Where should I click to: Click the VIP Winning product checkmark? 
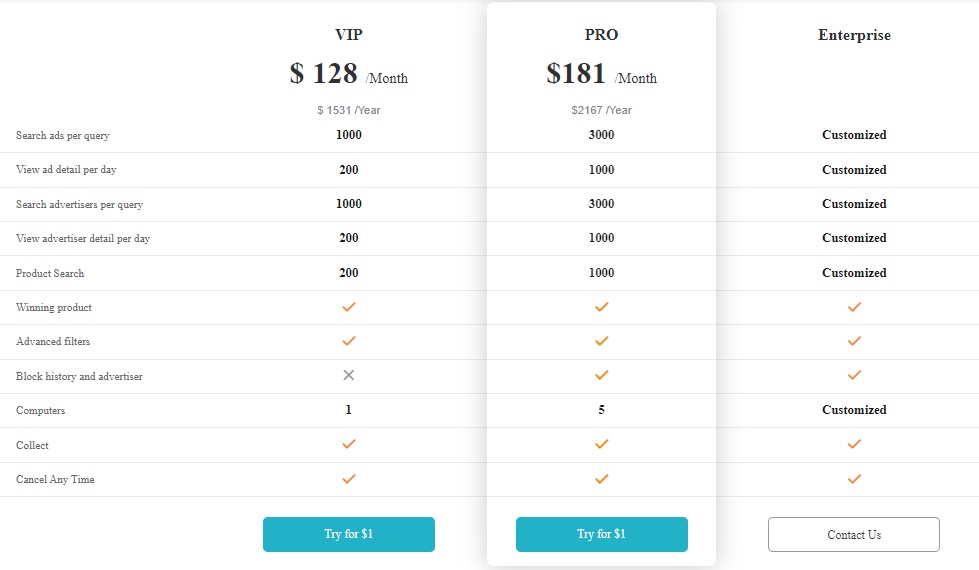pyautogui.click(x=348, y=307)
